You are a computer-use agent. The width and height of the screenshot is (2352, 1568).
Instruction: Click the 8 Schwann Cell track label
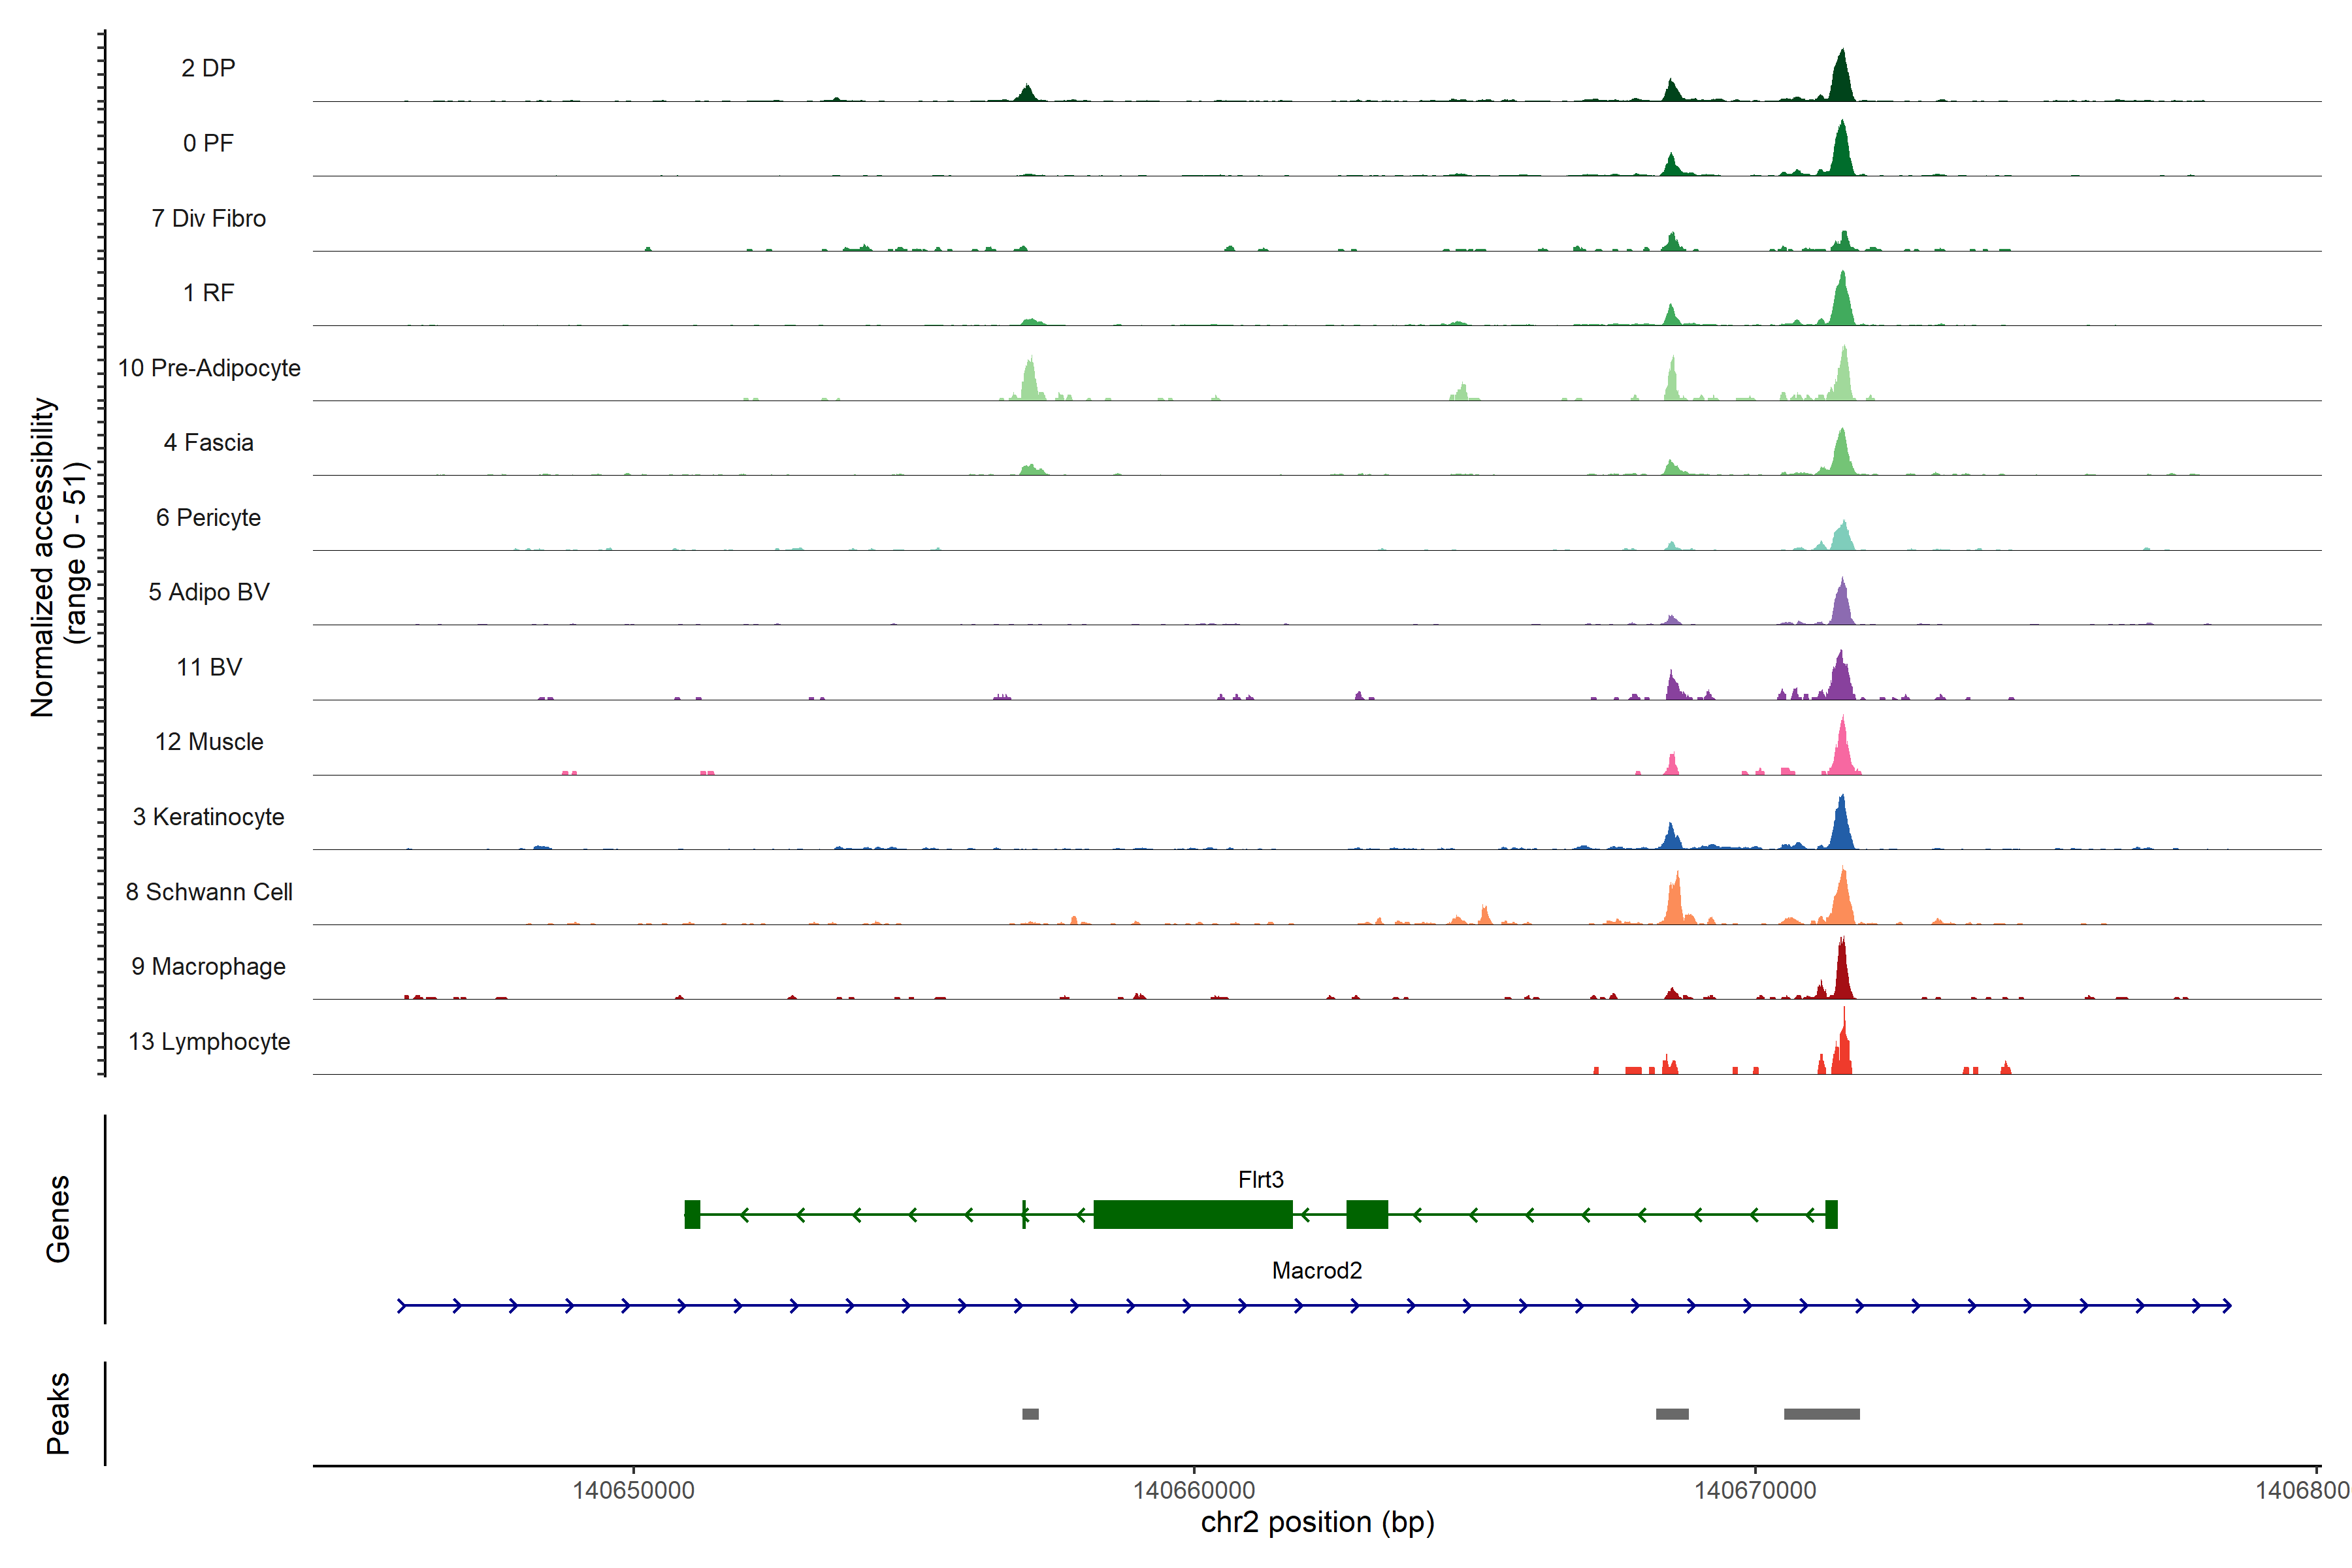(x=209, y=891)
